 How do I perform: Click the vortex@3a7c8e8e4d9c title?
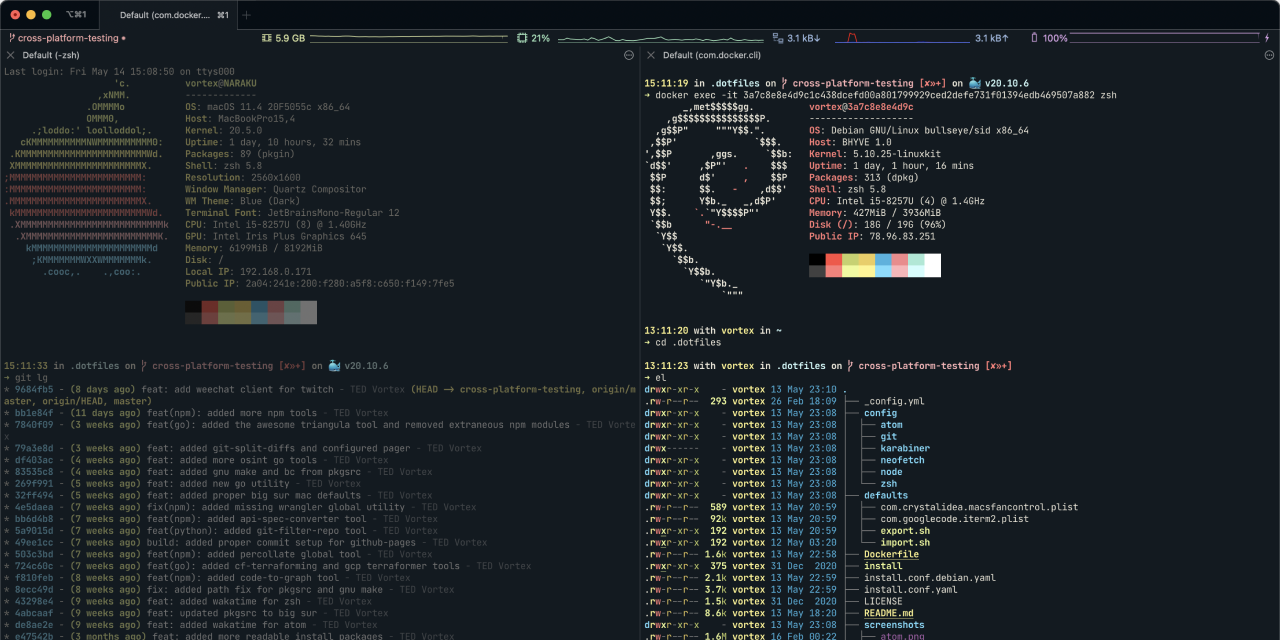coord(861,107)
